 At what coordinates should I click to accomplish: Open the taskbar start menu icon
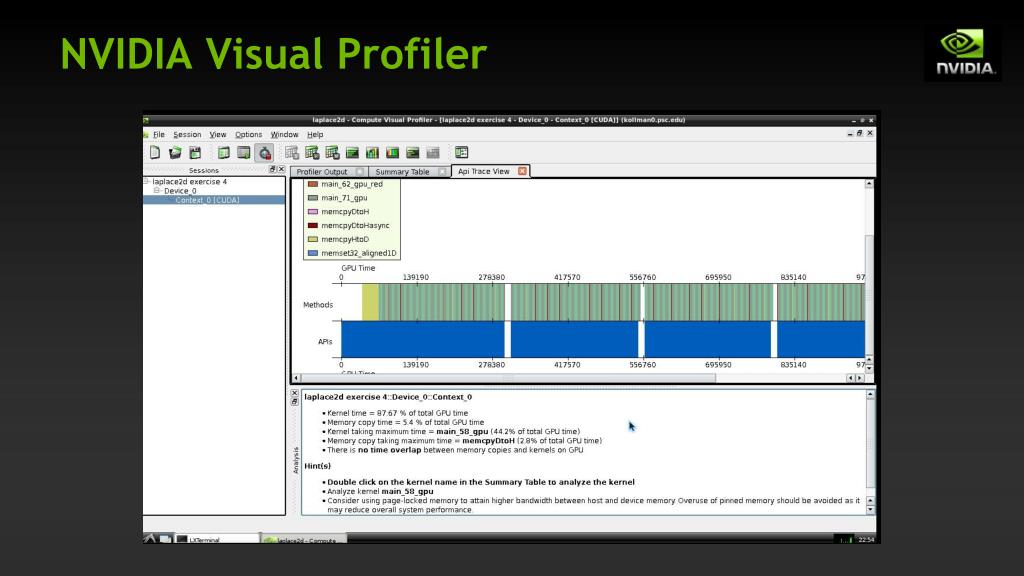click(x=150, y=539)
